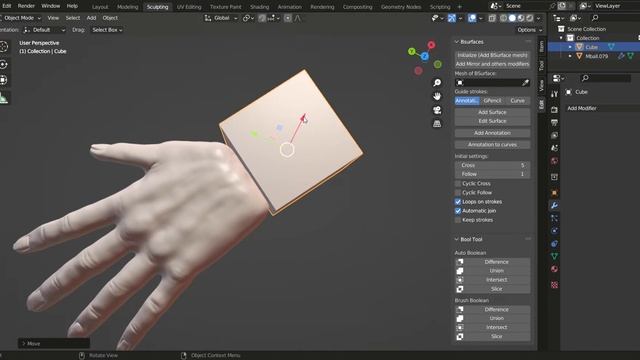Open the shading options dropdown arrow
The height and width of the screenshot is (360, 640).
click(538, 18)
